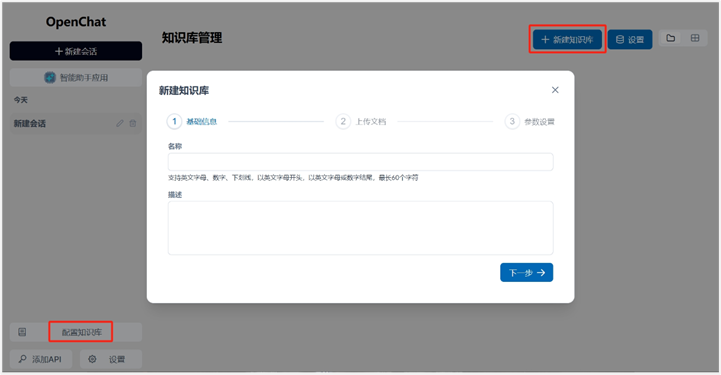Select step 3 参数设置
Viewport: 721px width, 375px height.
[530, 121]
